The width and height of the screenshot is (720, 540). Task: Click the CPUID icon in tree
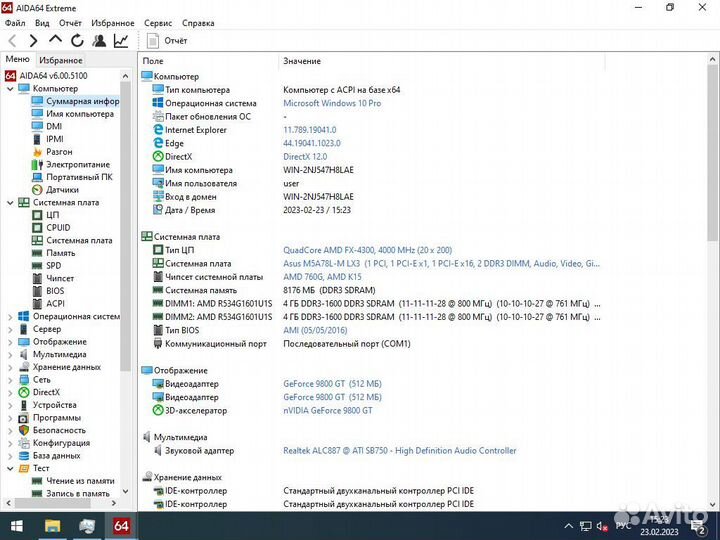[38, 228]
